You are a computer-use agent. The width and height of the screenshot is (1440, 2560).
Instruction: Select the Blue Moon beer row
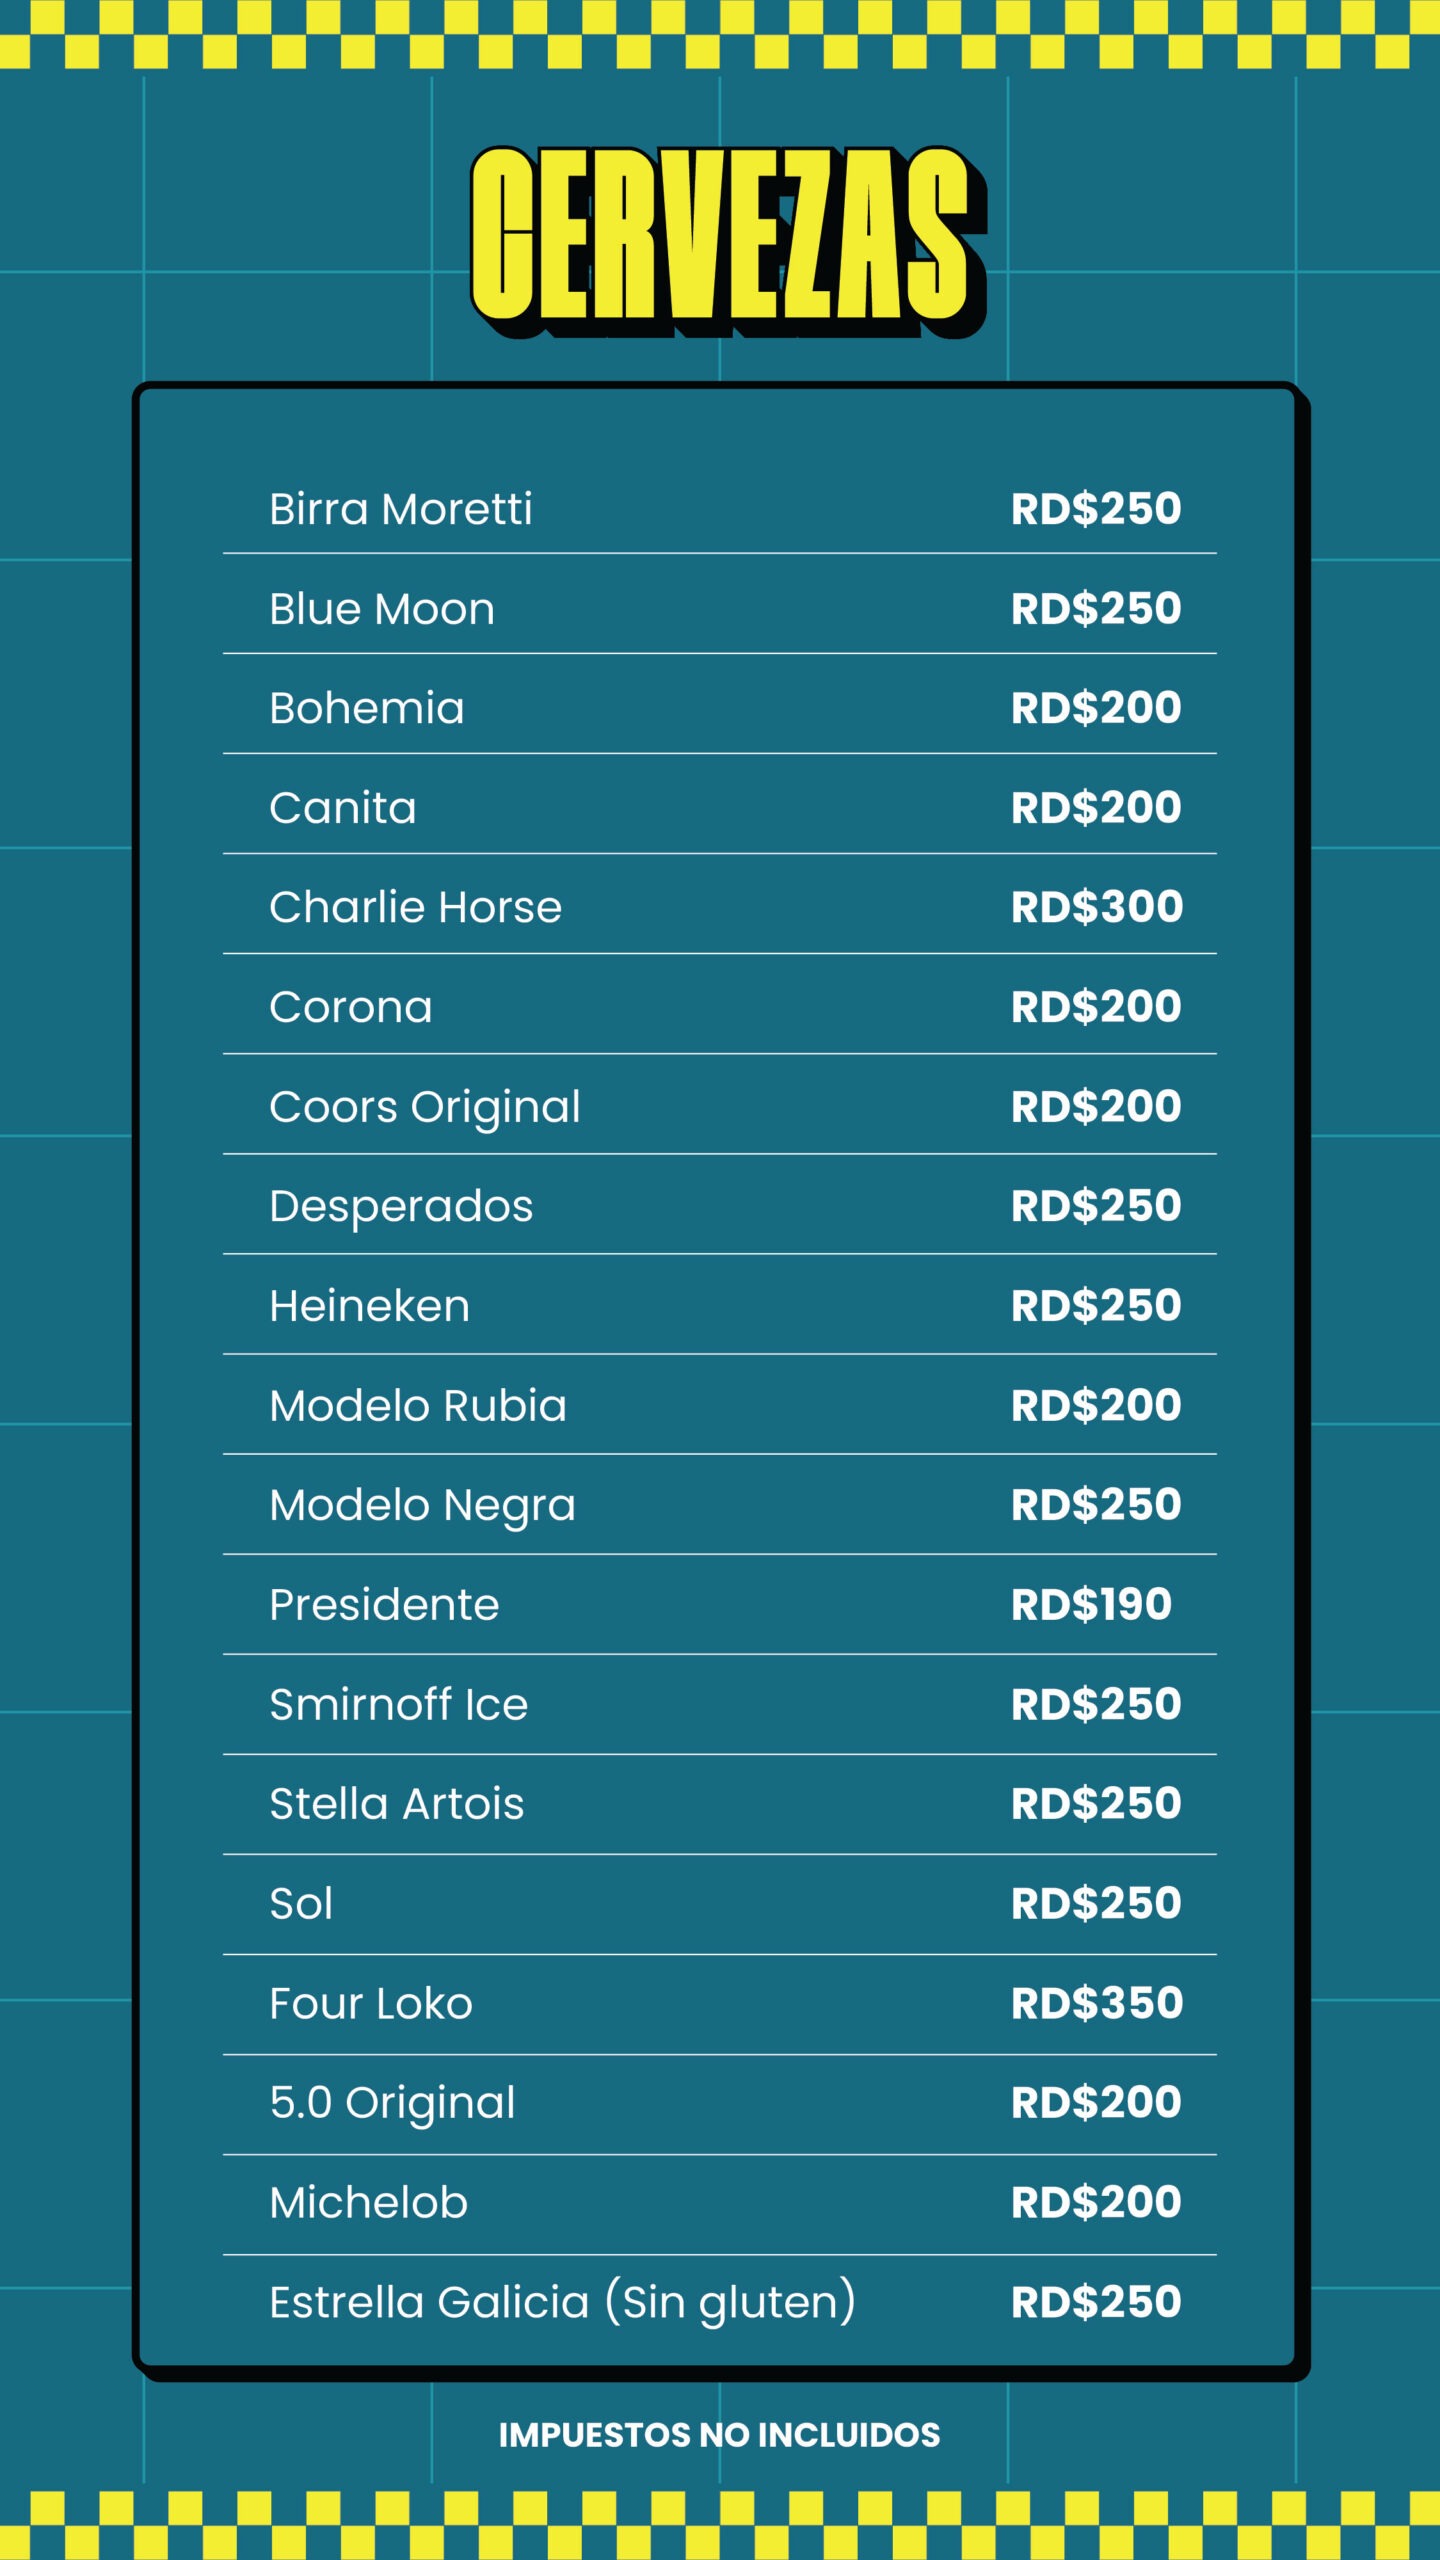pos(719,609)
